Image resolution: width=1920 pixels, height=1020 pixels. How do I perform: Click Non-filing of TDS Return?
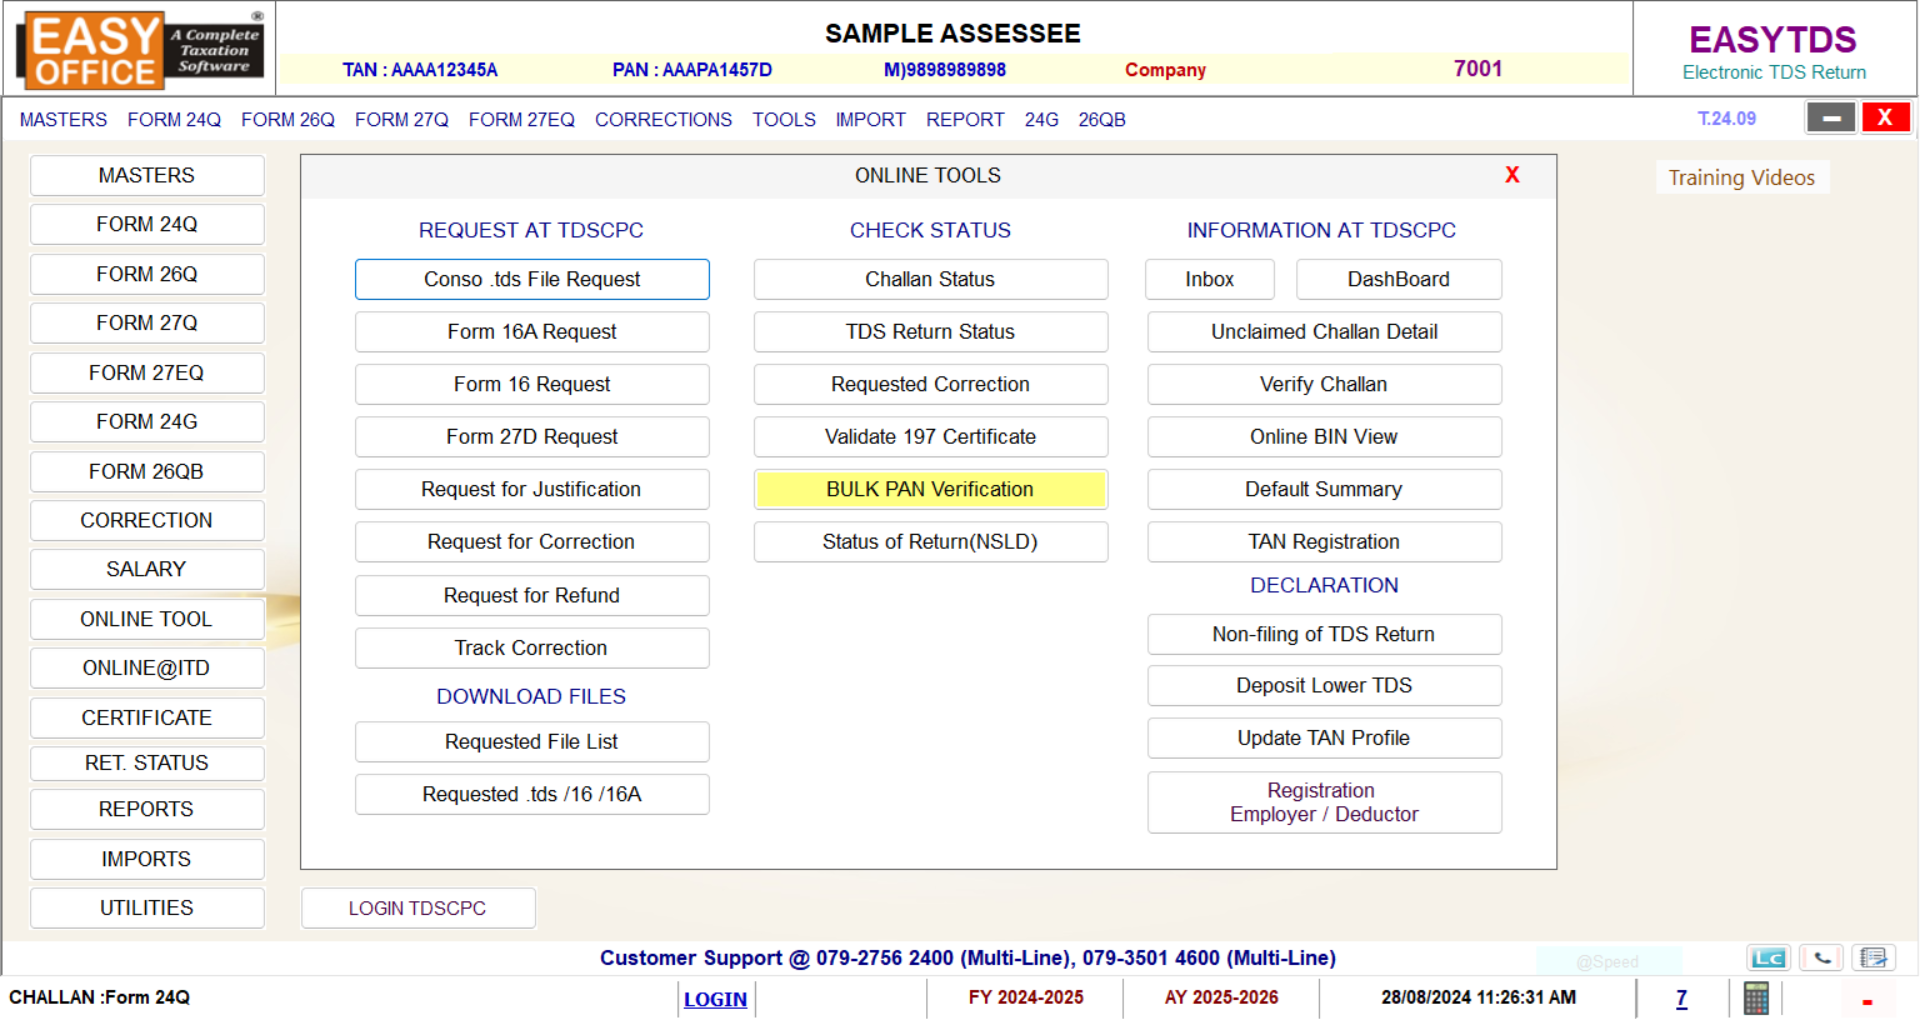1325,635
